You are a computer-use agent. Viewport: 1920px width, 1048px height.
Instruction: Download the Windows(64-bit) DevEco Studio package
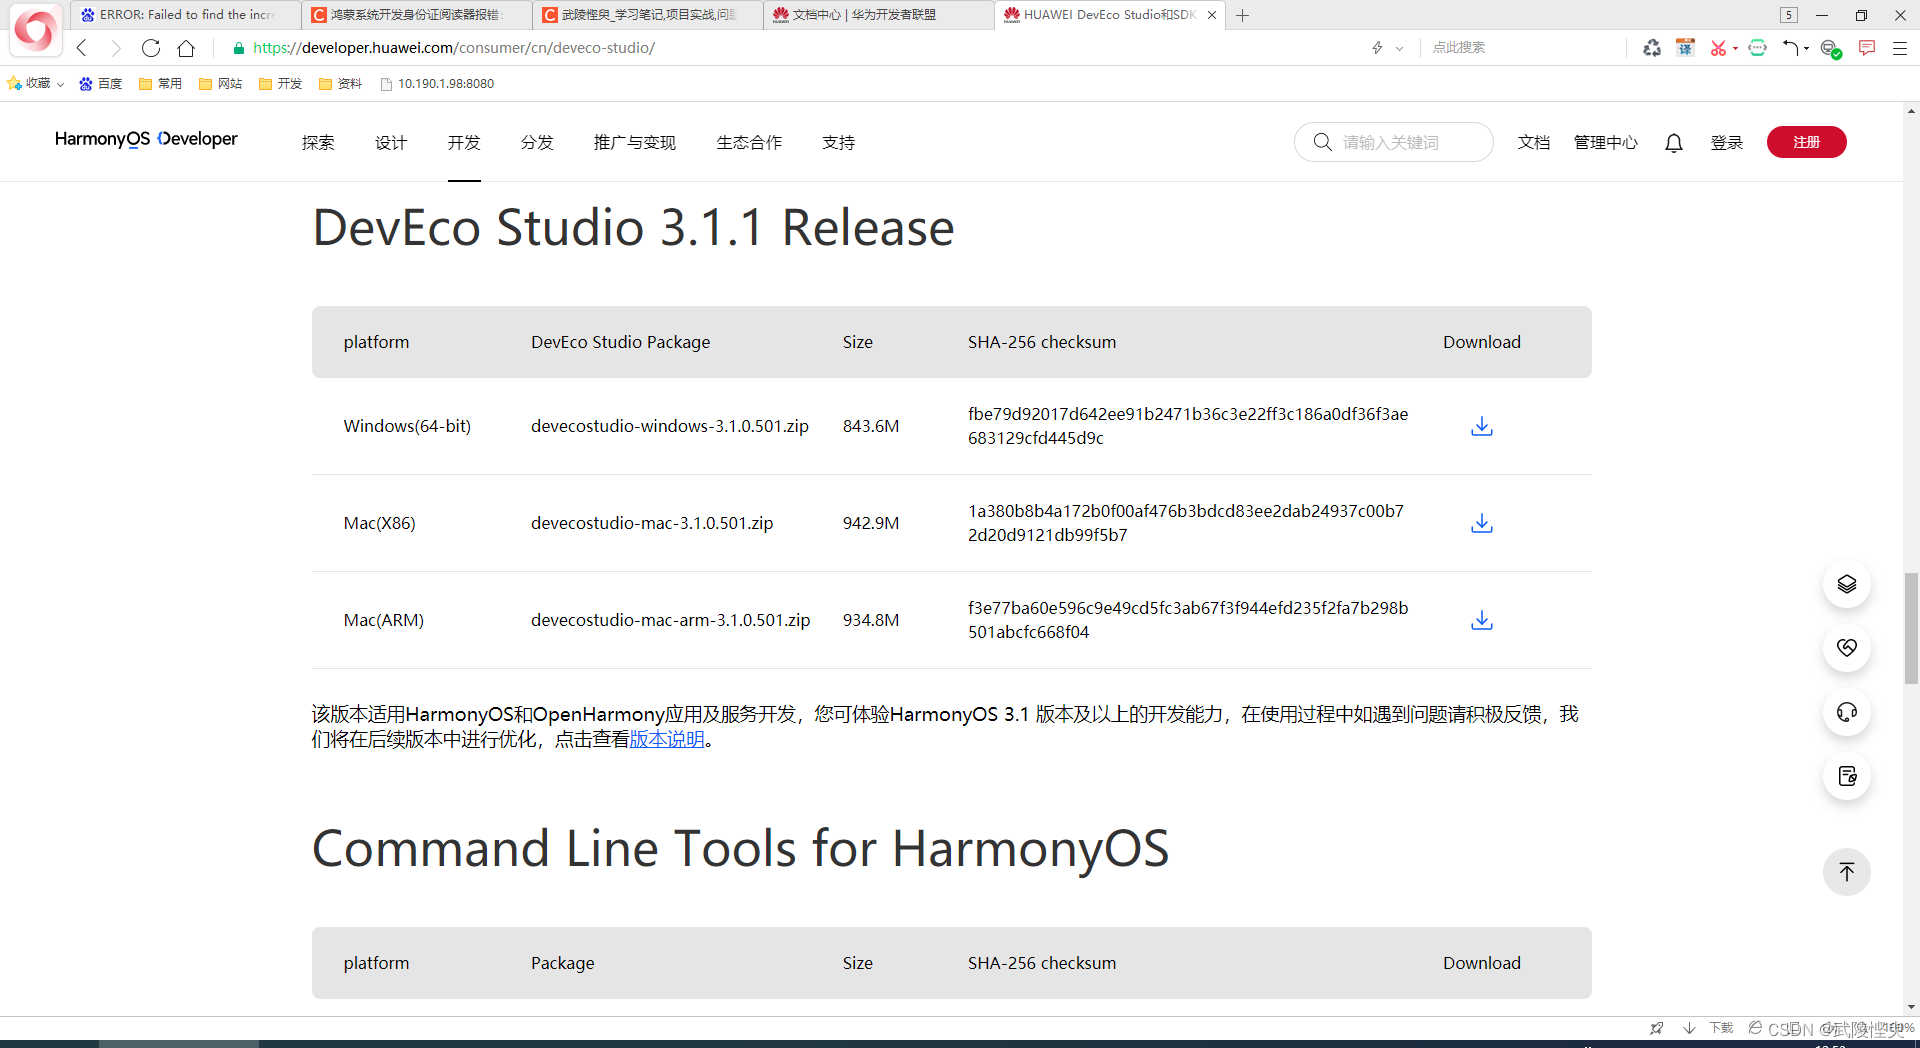pyautogui.click(x=1482, y=426)
